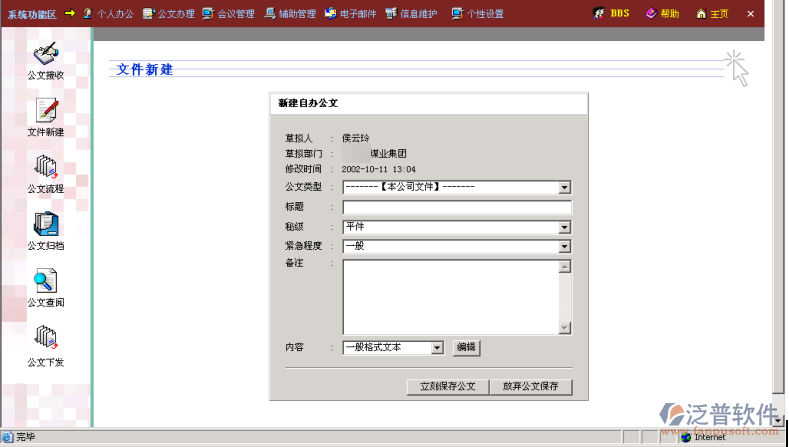Click the page scrollbar down arrow
This screenshot has width=789, height=447.
tap(778, 419)
